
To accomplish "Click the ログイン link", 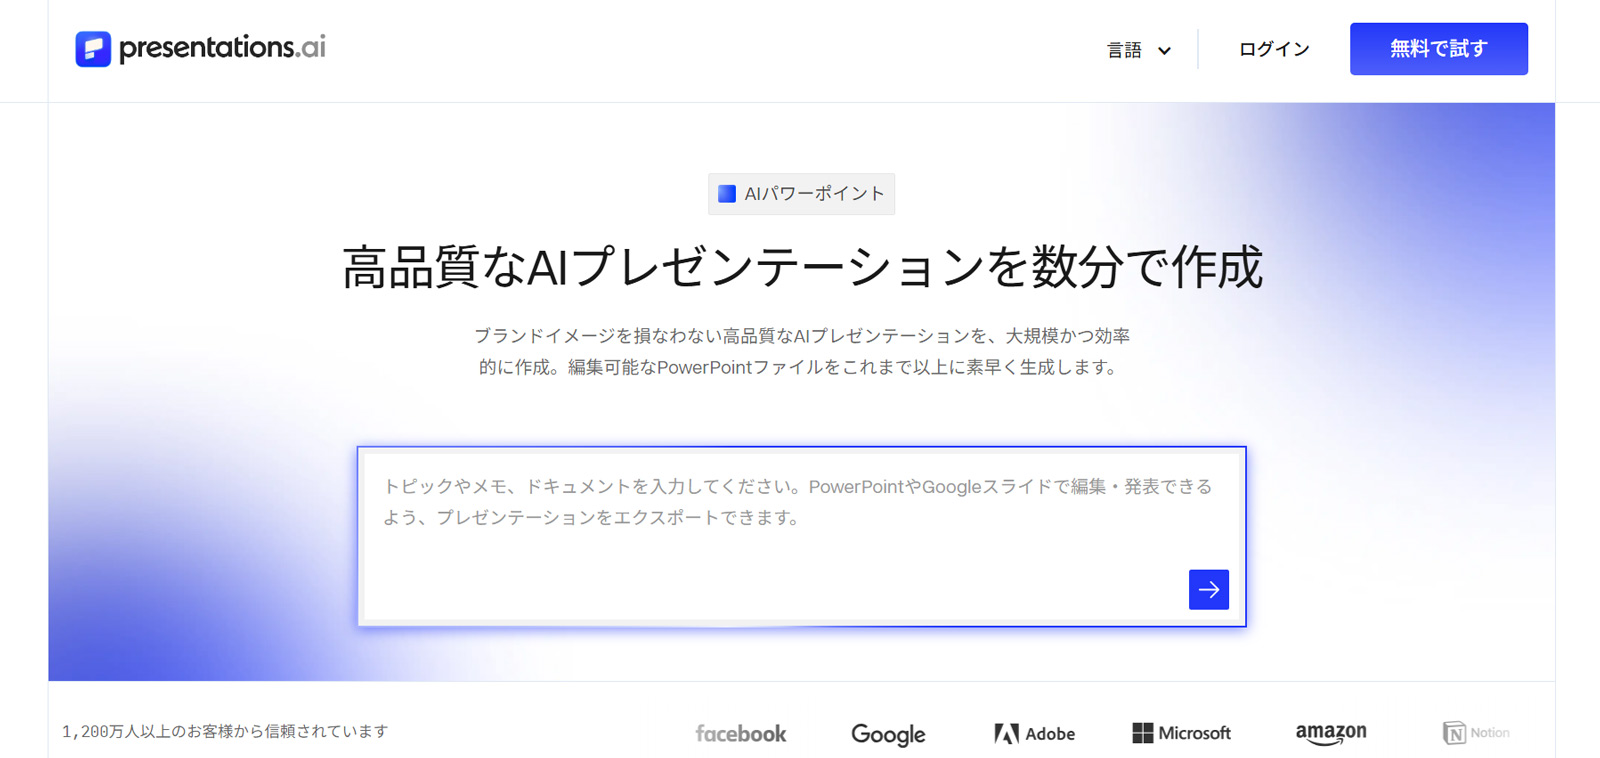I will click(x=1274, y=49).
